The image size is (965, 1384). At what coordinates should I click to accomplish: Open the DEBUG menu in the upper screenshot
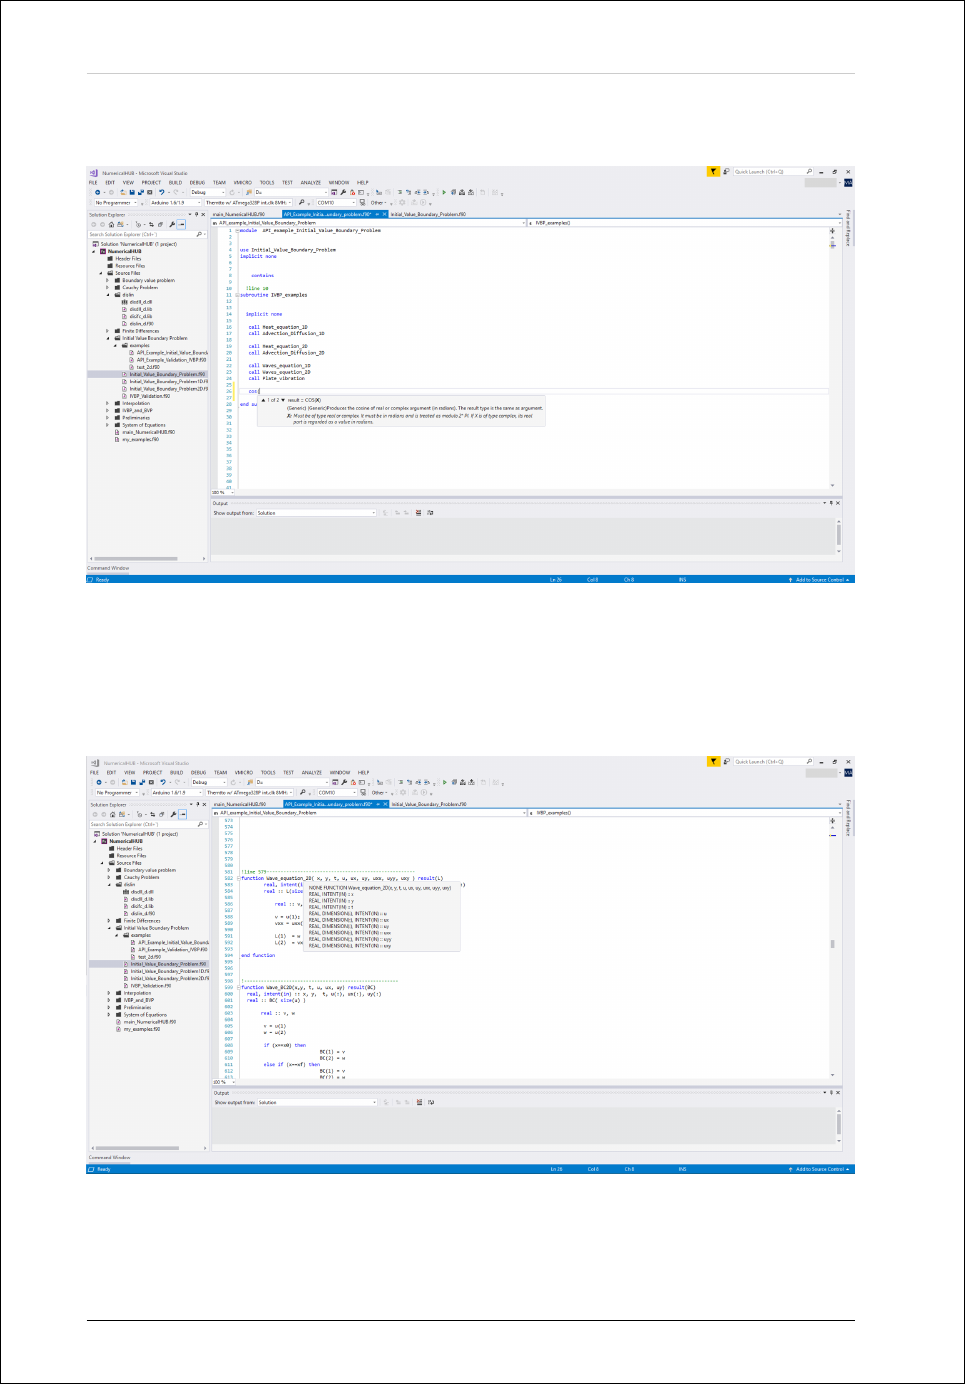[x=197, y=182]
